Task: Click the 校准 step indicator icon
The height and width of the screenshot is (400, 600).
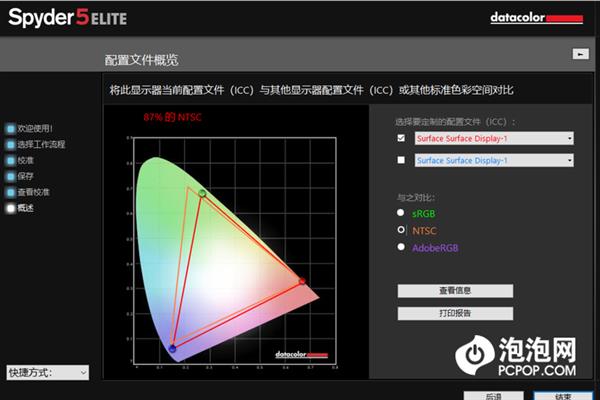Action: point(10,160)
